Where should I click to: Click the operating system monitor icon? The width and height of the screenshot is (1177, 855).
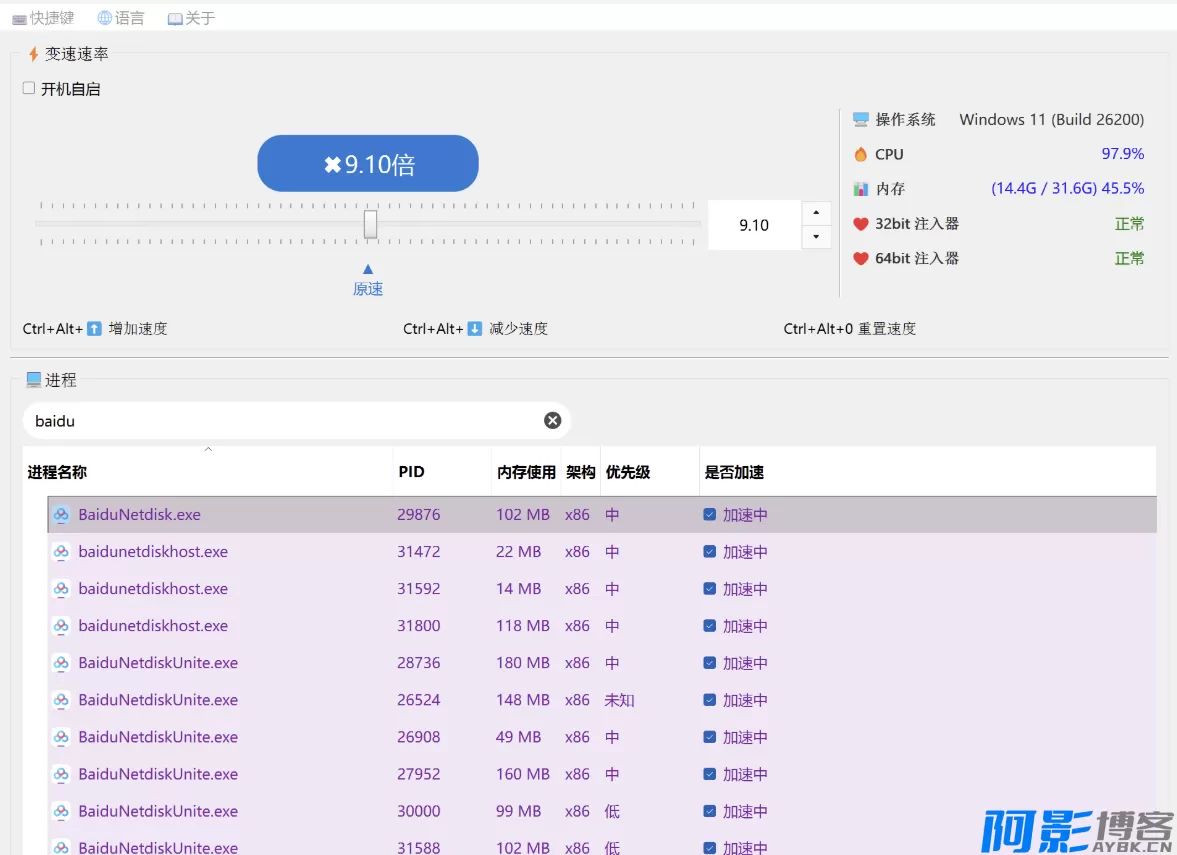point(860,120)
